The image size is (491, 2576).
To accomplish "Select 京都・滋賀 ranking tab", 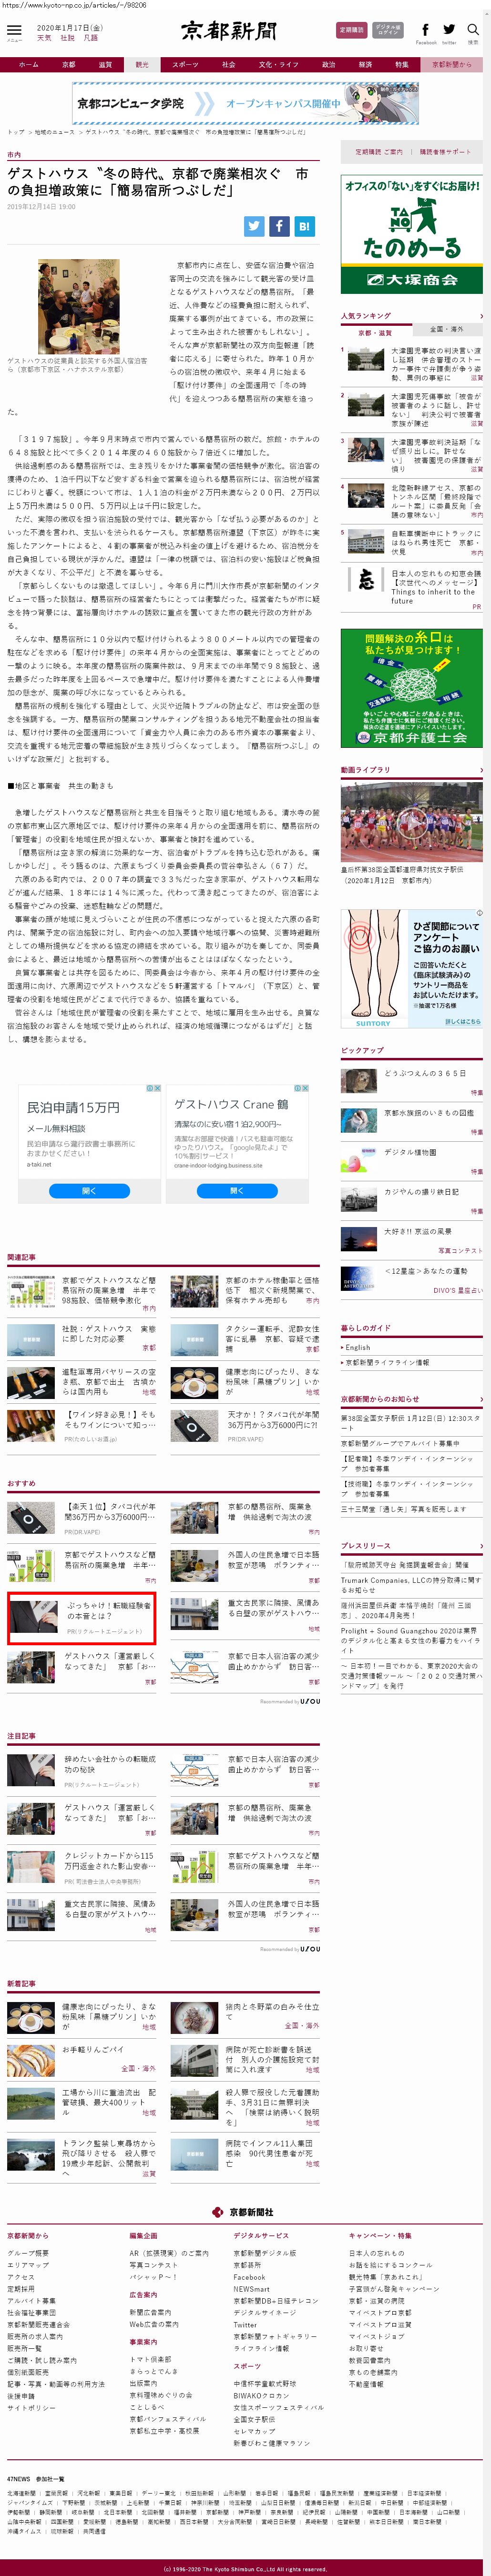I will (375, 331).
